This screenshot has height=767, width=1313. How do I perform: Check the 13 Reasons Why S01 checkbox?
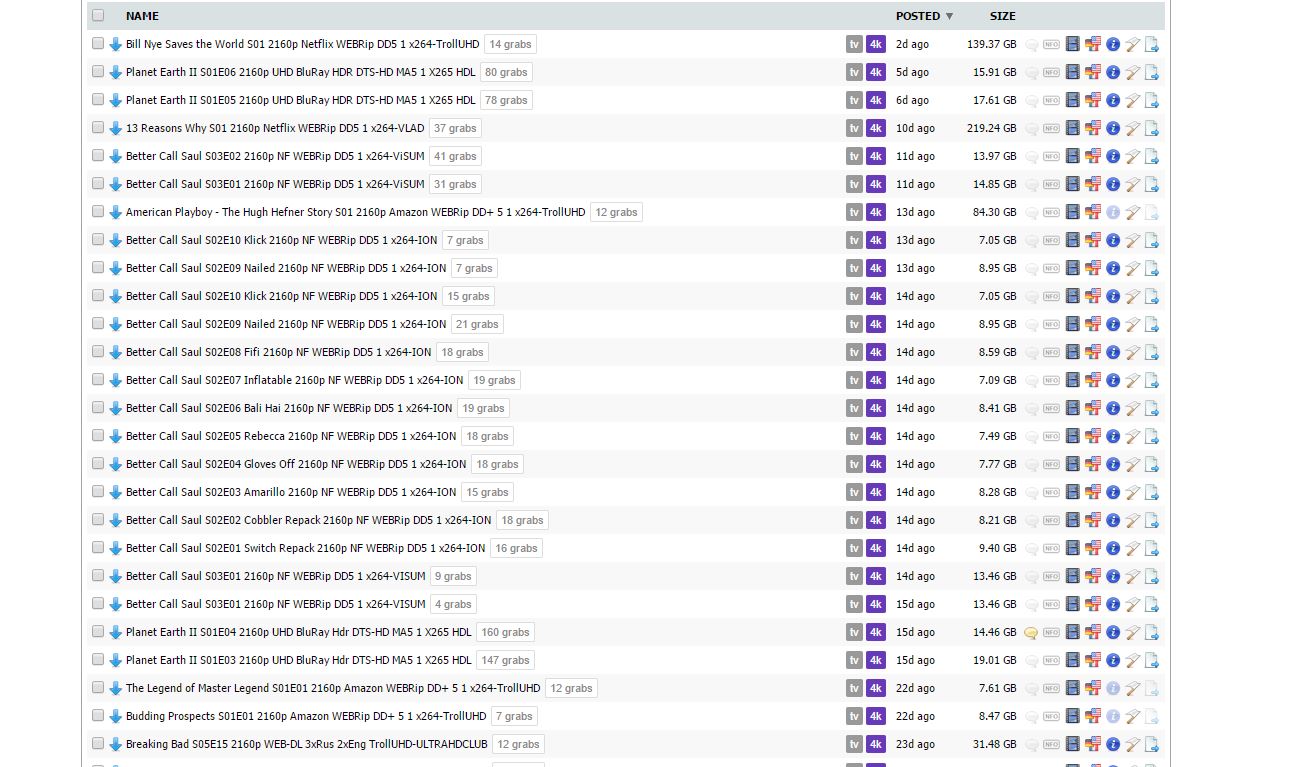pos(98,128)
